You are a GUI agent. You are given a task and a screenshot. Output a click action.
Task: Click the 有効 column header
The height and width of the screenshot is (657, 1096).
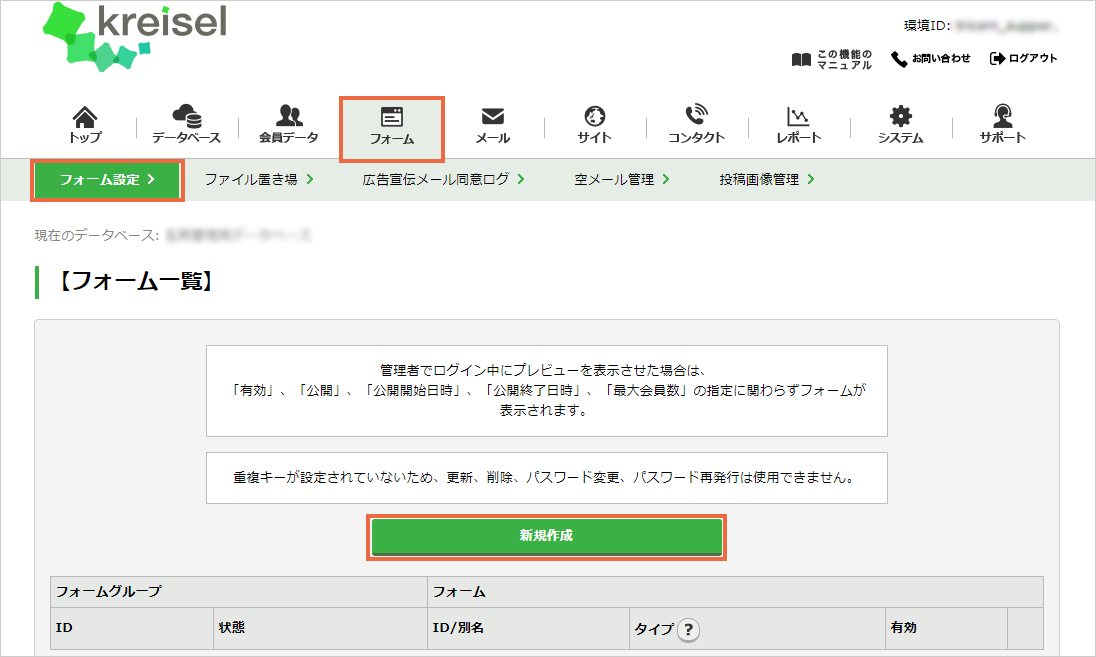(946, 628)
